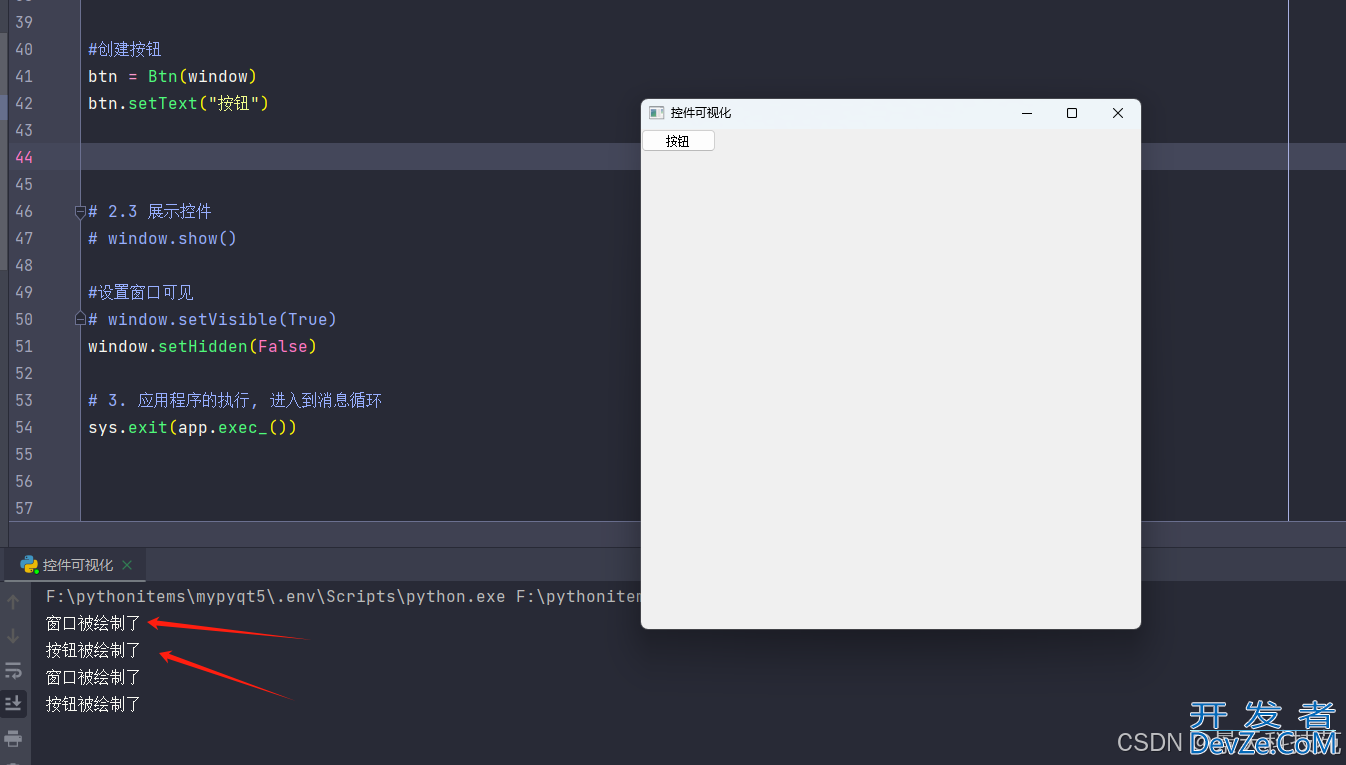The image size is (1346, 765).
Task: Click line number 44 in the gutter
Action: click(24, 157)
